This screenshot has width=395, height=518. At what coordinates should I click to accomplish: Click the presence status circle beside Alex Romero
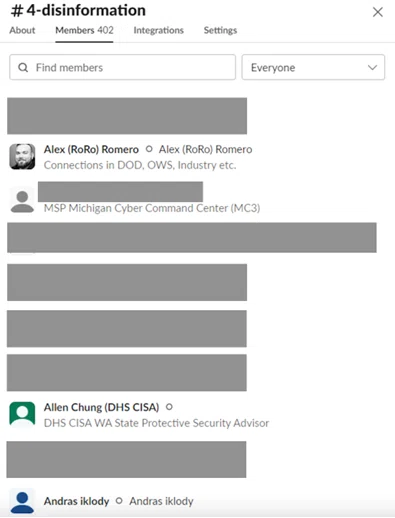(x=149, y=149)
